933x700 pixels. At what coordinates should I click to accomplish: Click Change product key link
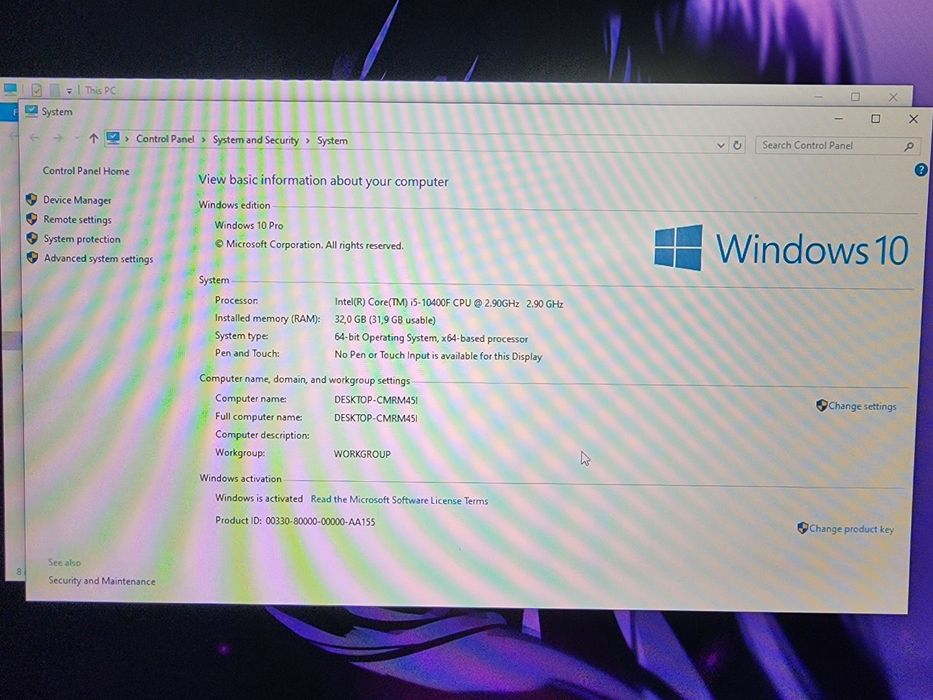[x=851, y=529]
